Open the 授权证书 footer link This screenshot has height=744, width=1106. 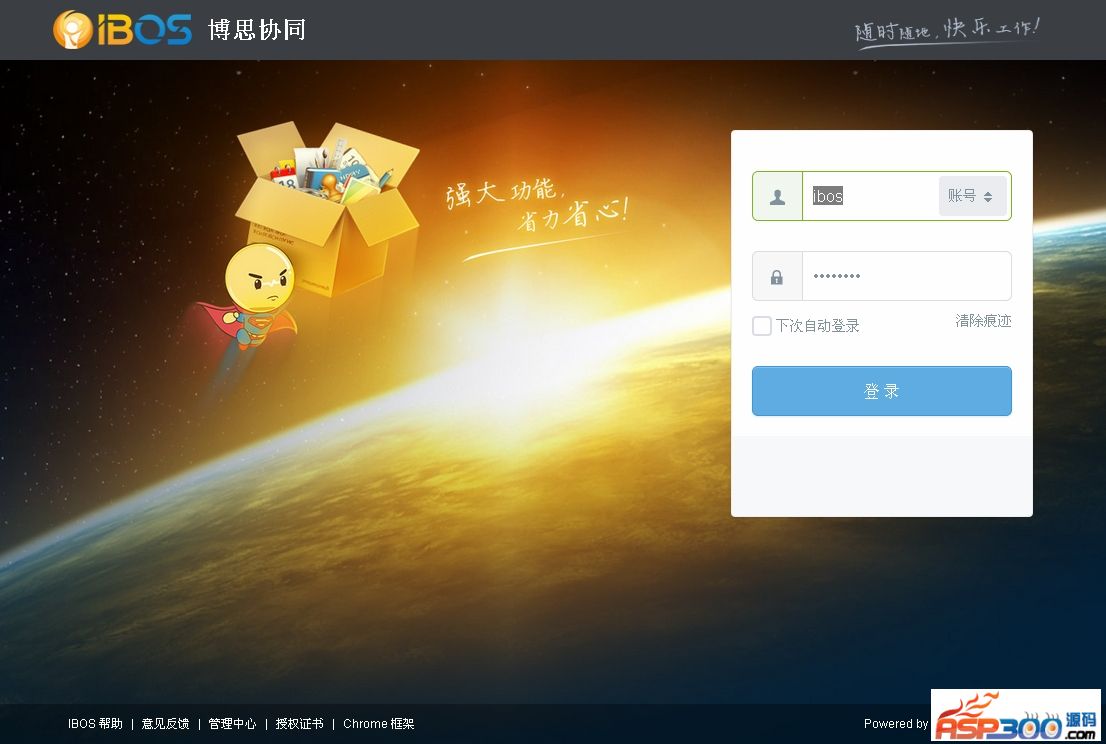[299, 724]
